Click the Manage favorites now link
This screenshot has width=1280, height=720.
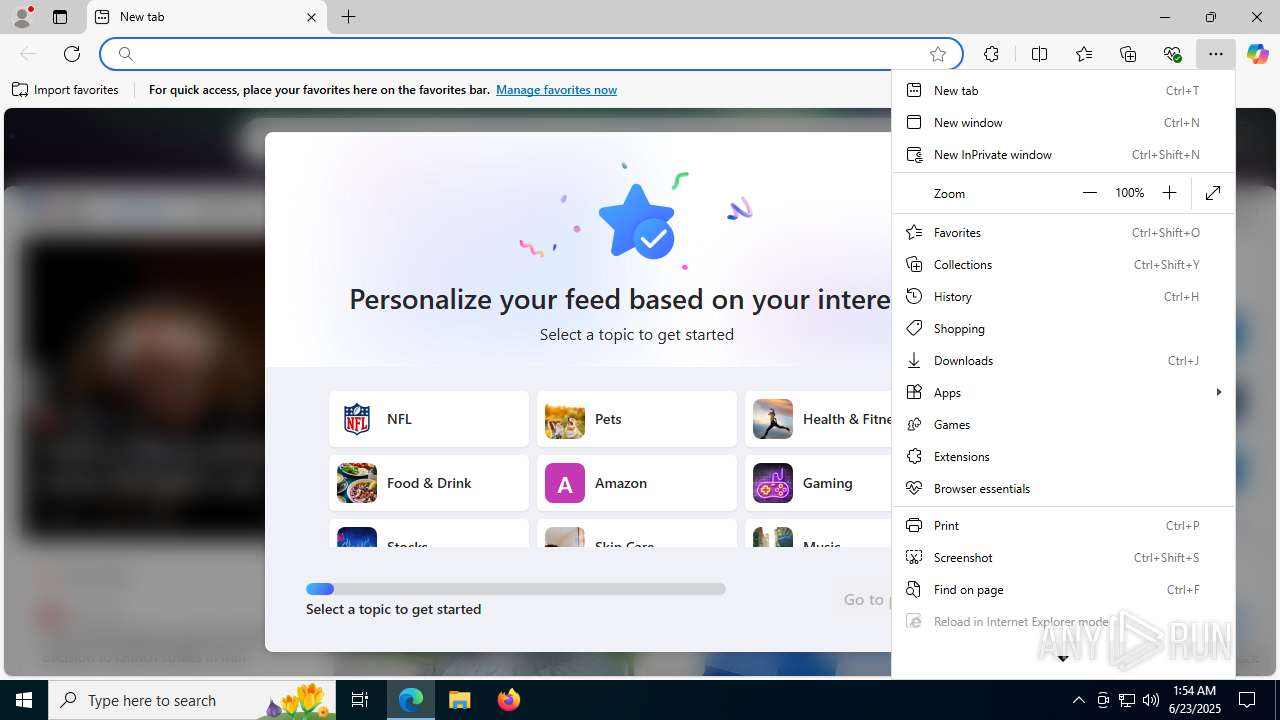[556, 90]
